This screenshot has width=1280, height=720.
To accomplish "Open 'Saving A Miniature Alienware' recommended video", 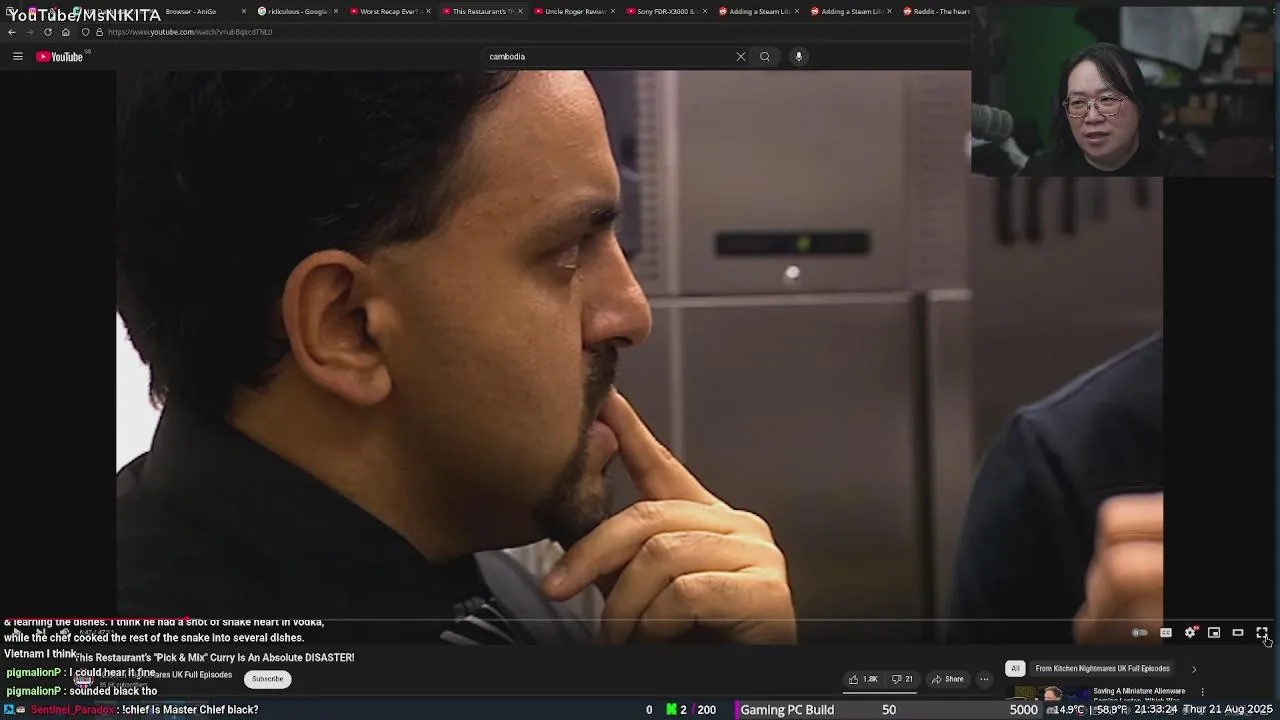I will pyautogui.click(x=1139, y=691).
